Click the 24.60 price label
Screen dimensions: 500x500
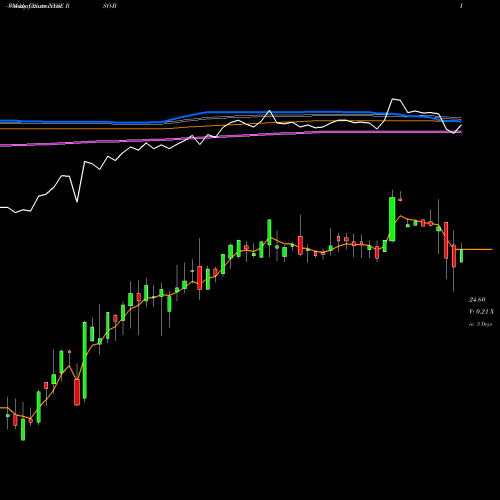click(477, 300)
